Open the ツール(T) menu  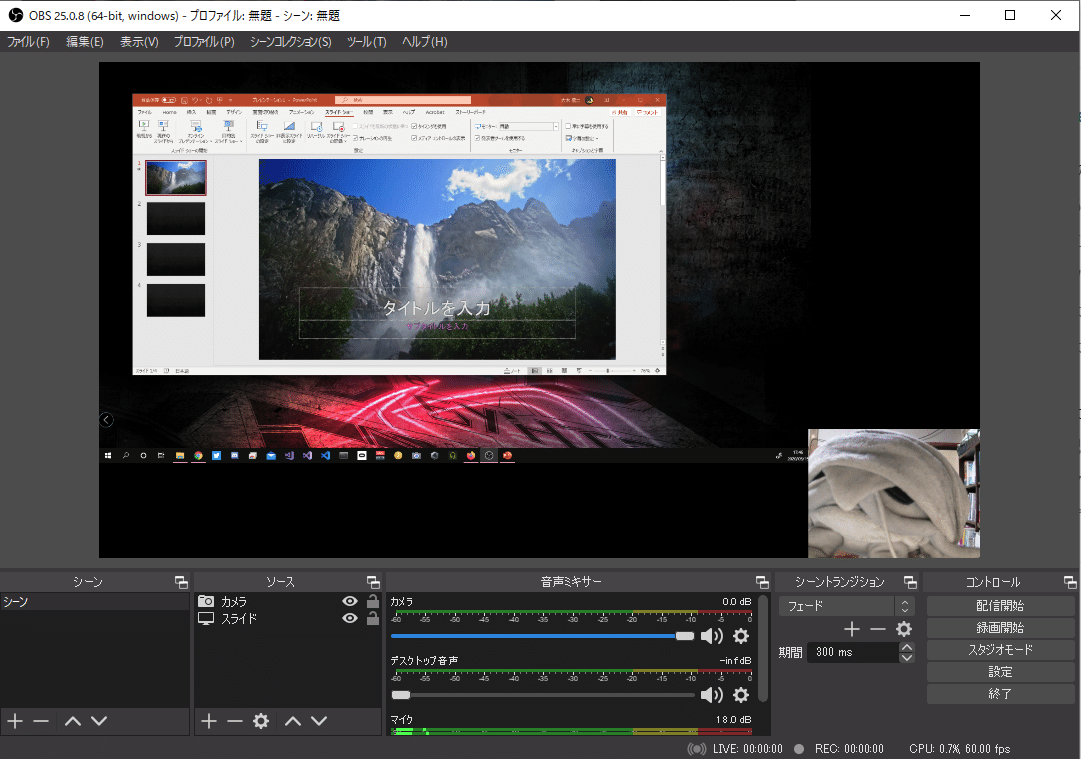point(366,41)
